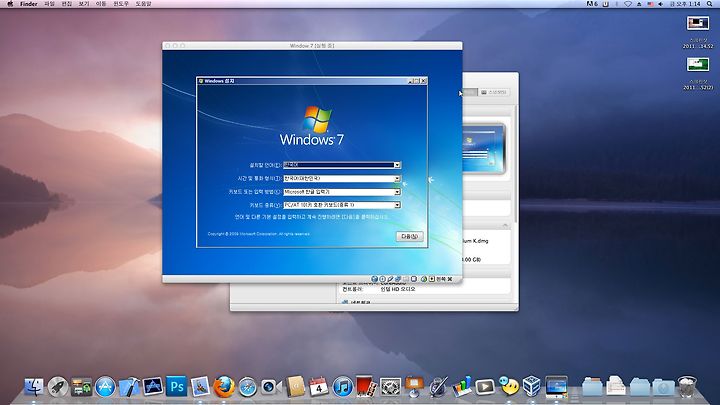Image resolution: width=720 pixels, height=405 pixels.
Task: Open Xcode from the Dock
Action: (x=129, y=387)
